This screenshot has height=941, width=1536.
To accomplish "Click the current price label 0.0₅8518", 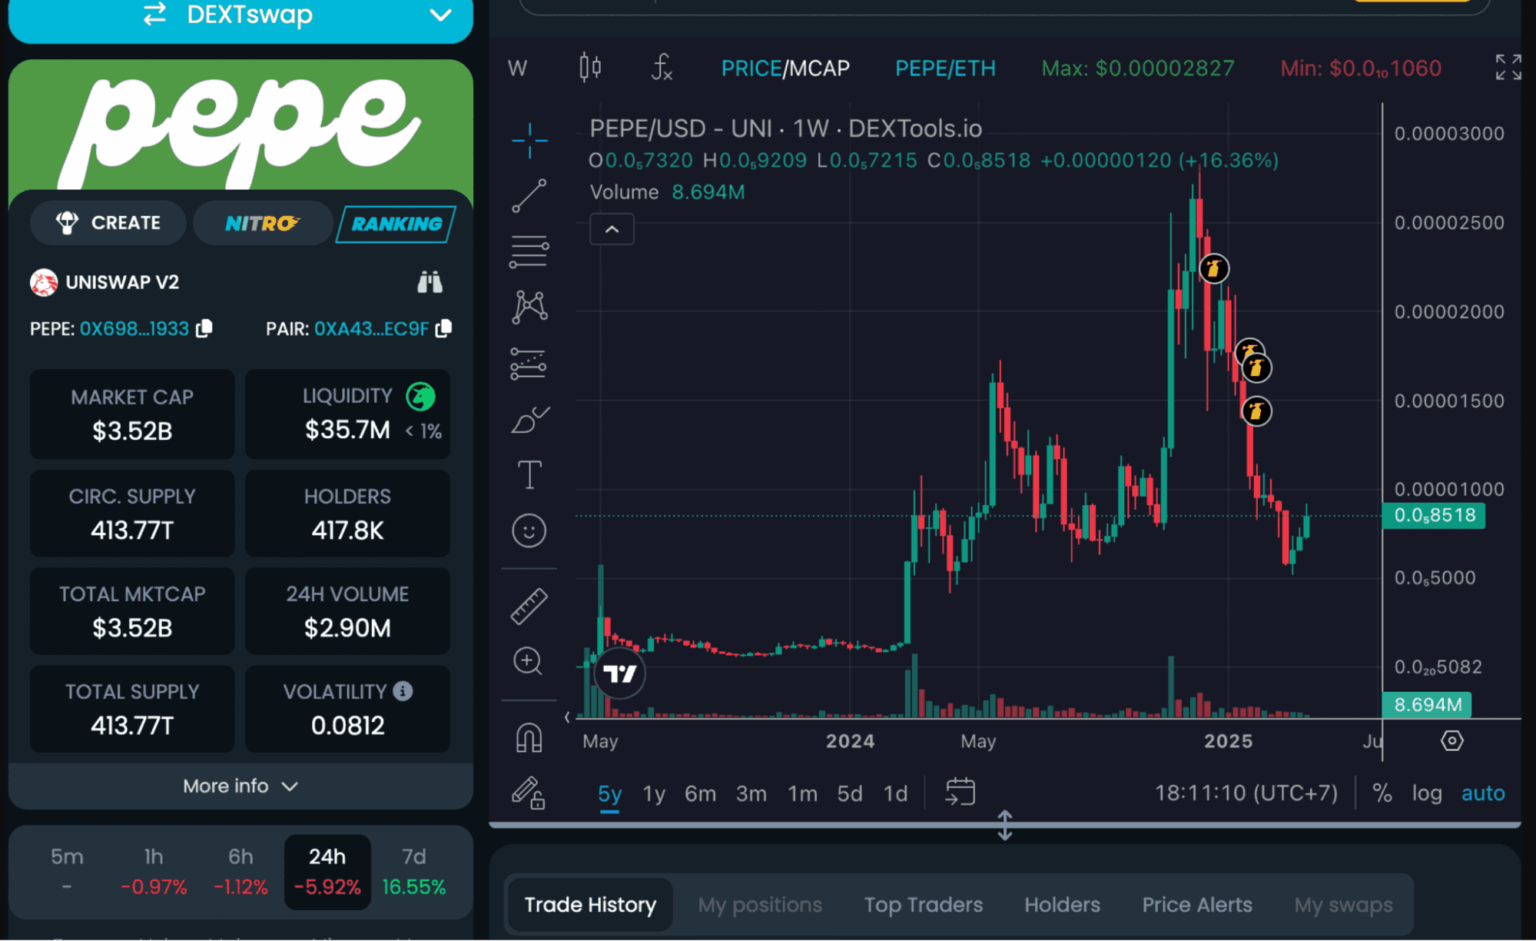I will 1434,515.
